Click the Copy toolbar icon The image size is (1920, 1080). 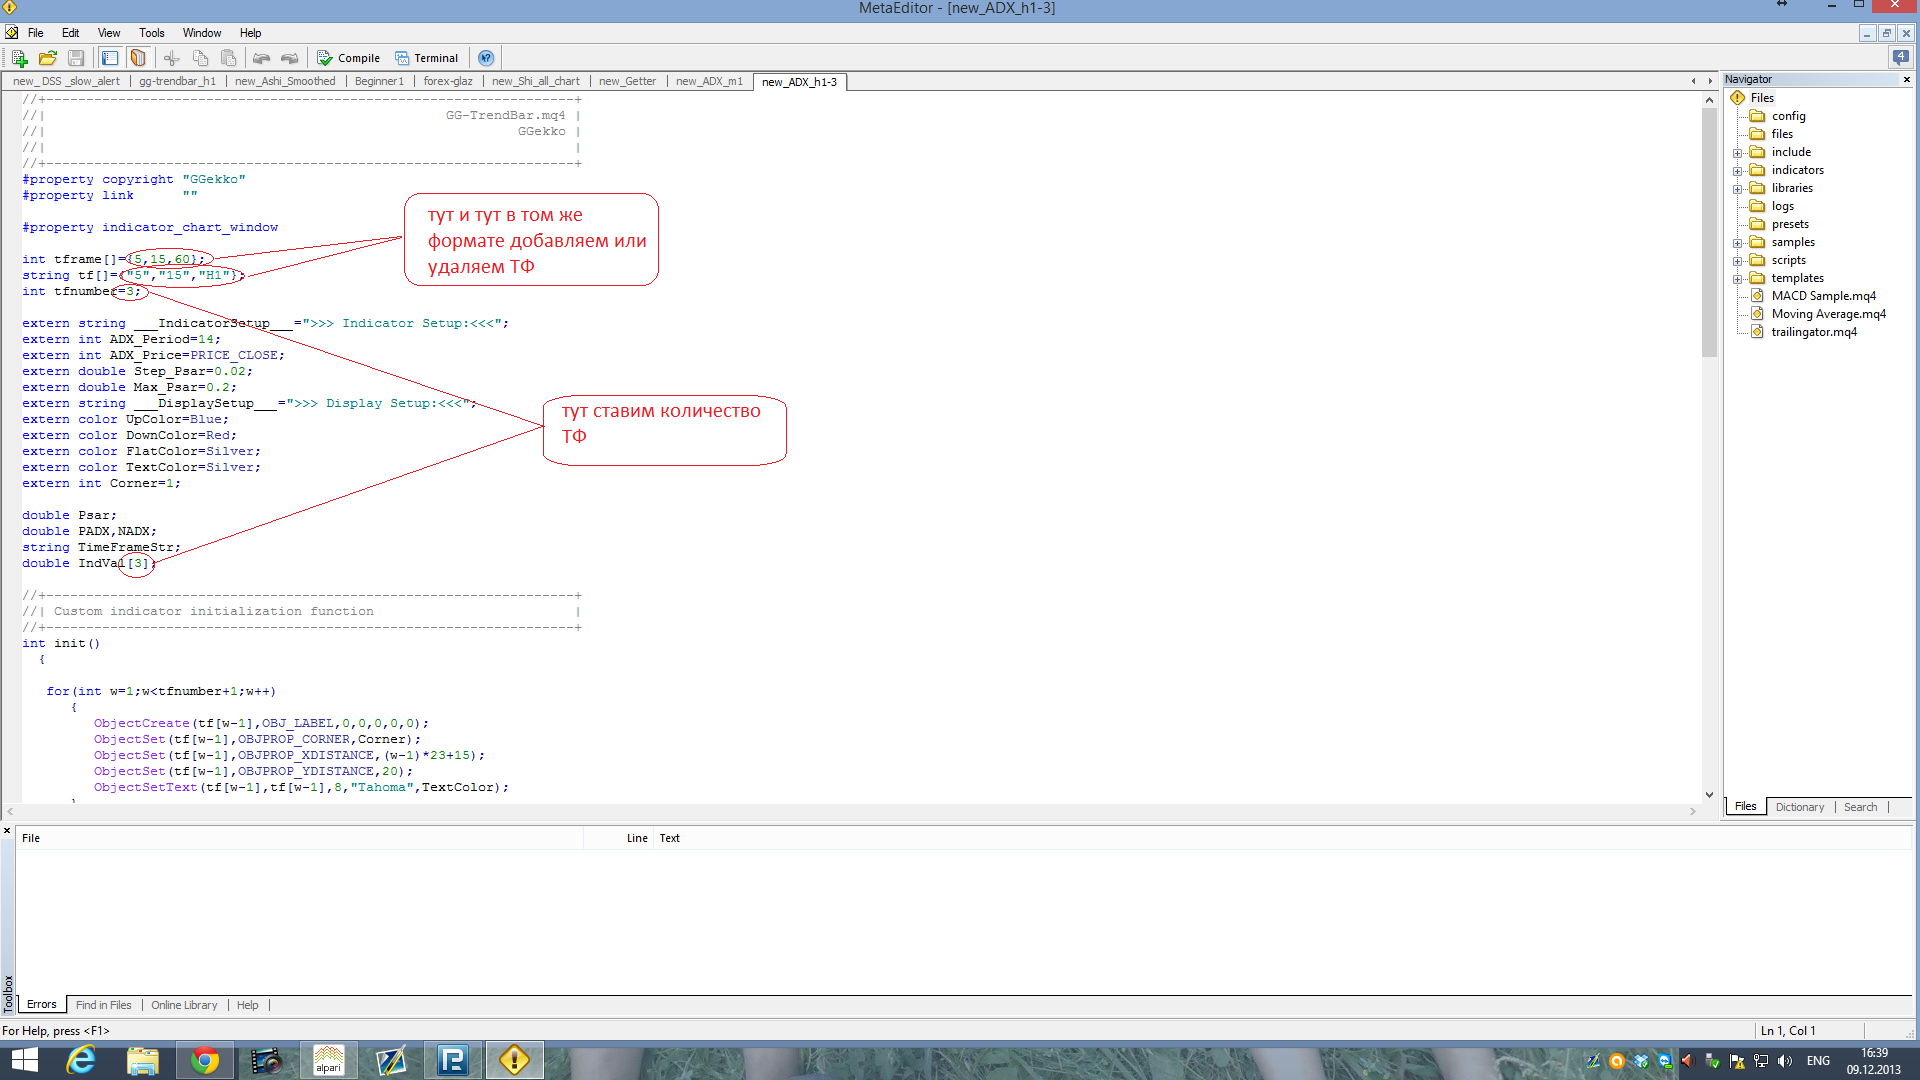click(x=200, y=58)
